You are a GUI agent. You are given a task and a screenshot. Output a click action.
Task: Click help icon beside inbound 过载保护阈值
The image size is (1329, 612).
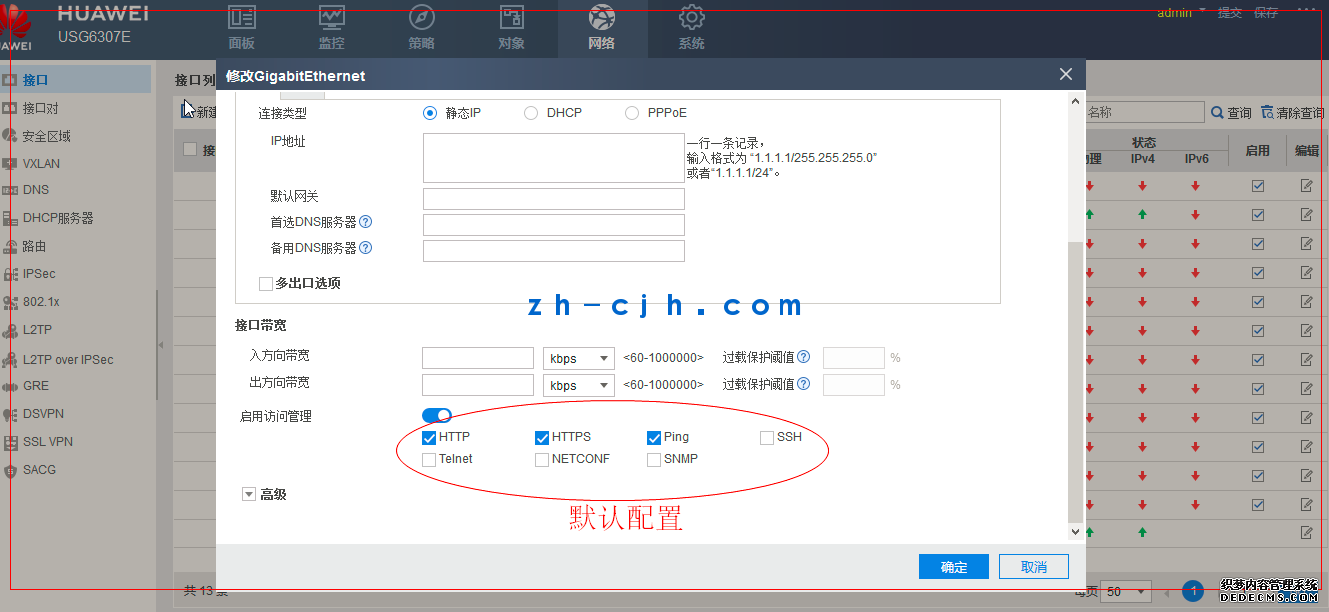[803, 357]
